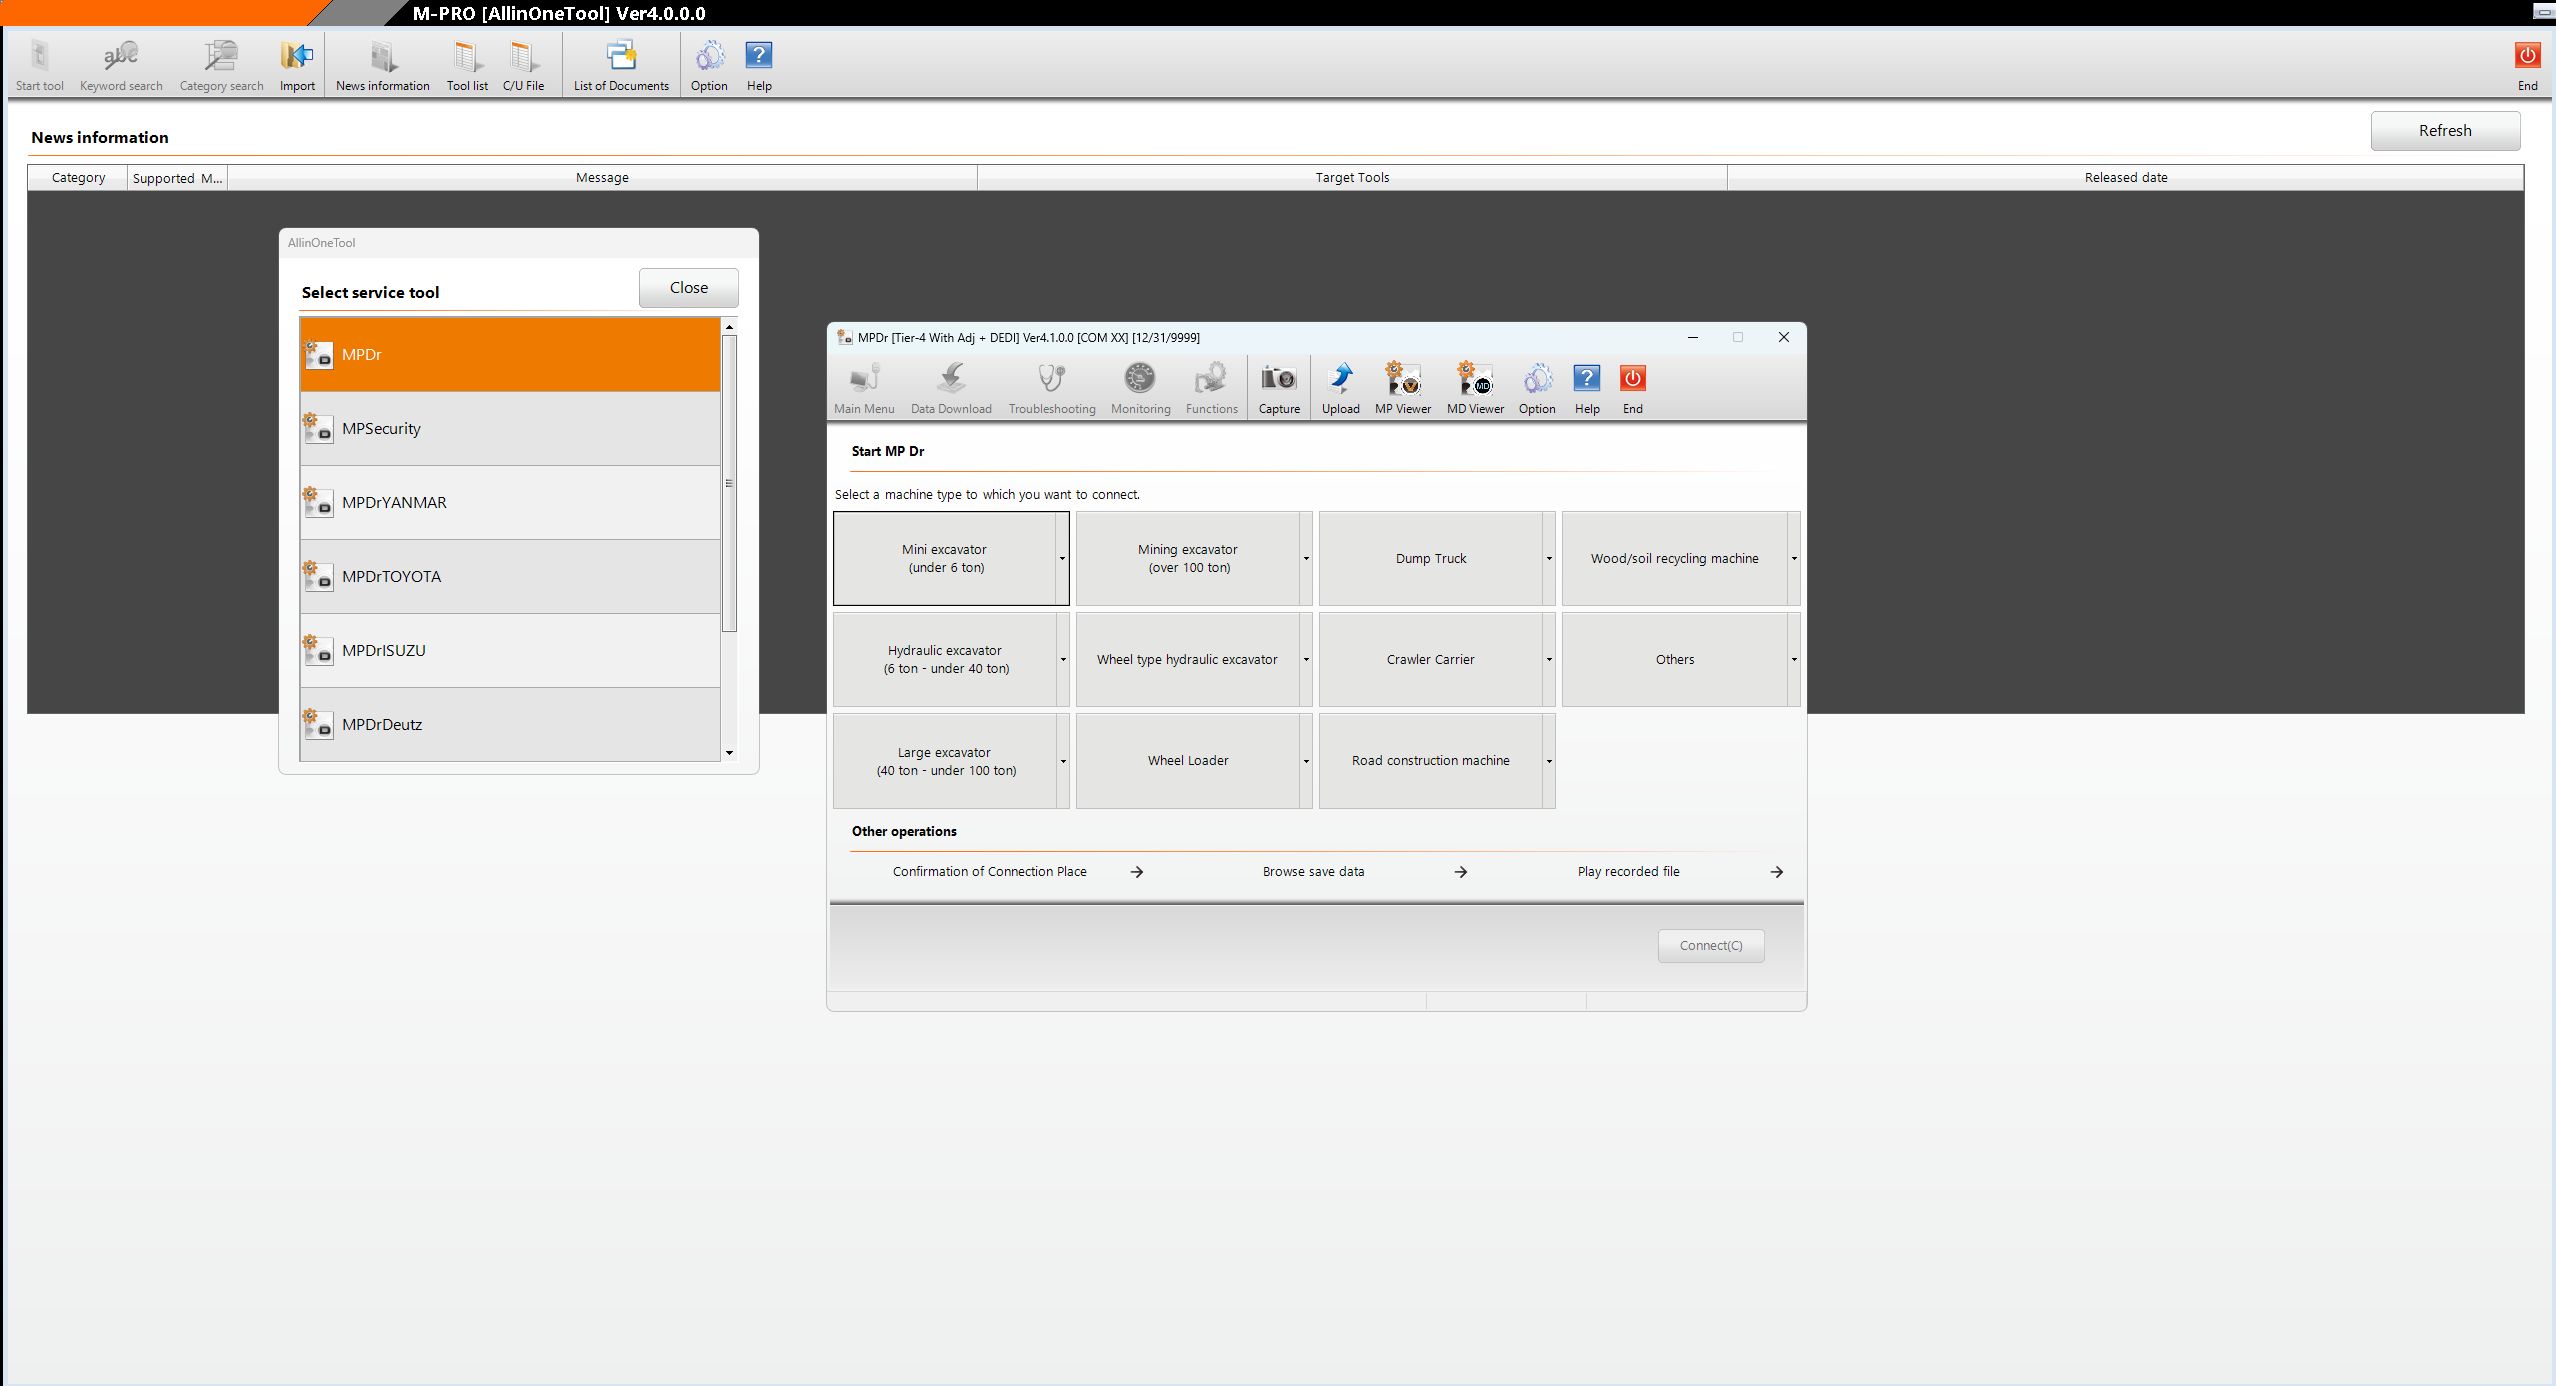Click the Target Tools column header
This screenshot has width=2556, height=1386.
1352,178
